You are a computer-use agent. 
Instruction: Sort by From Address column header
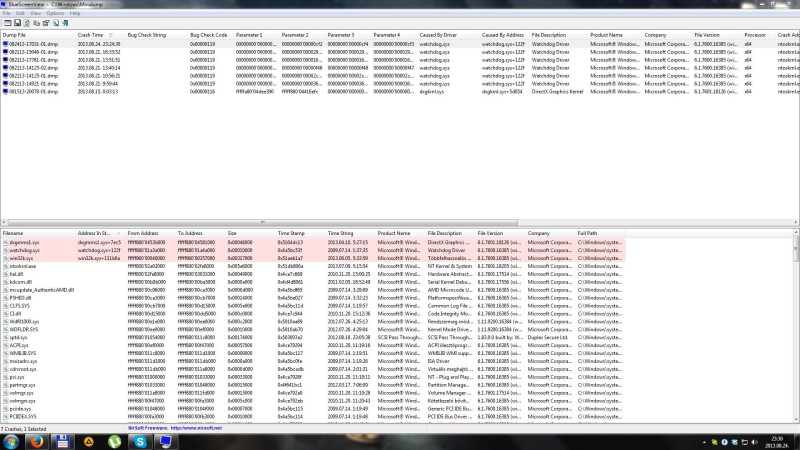point(150,233)
